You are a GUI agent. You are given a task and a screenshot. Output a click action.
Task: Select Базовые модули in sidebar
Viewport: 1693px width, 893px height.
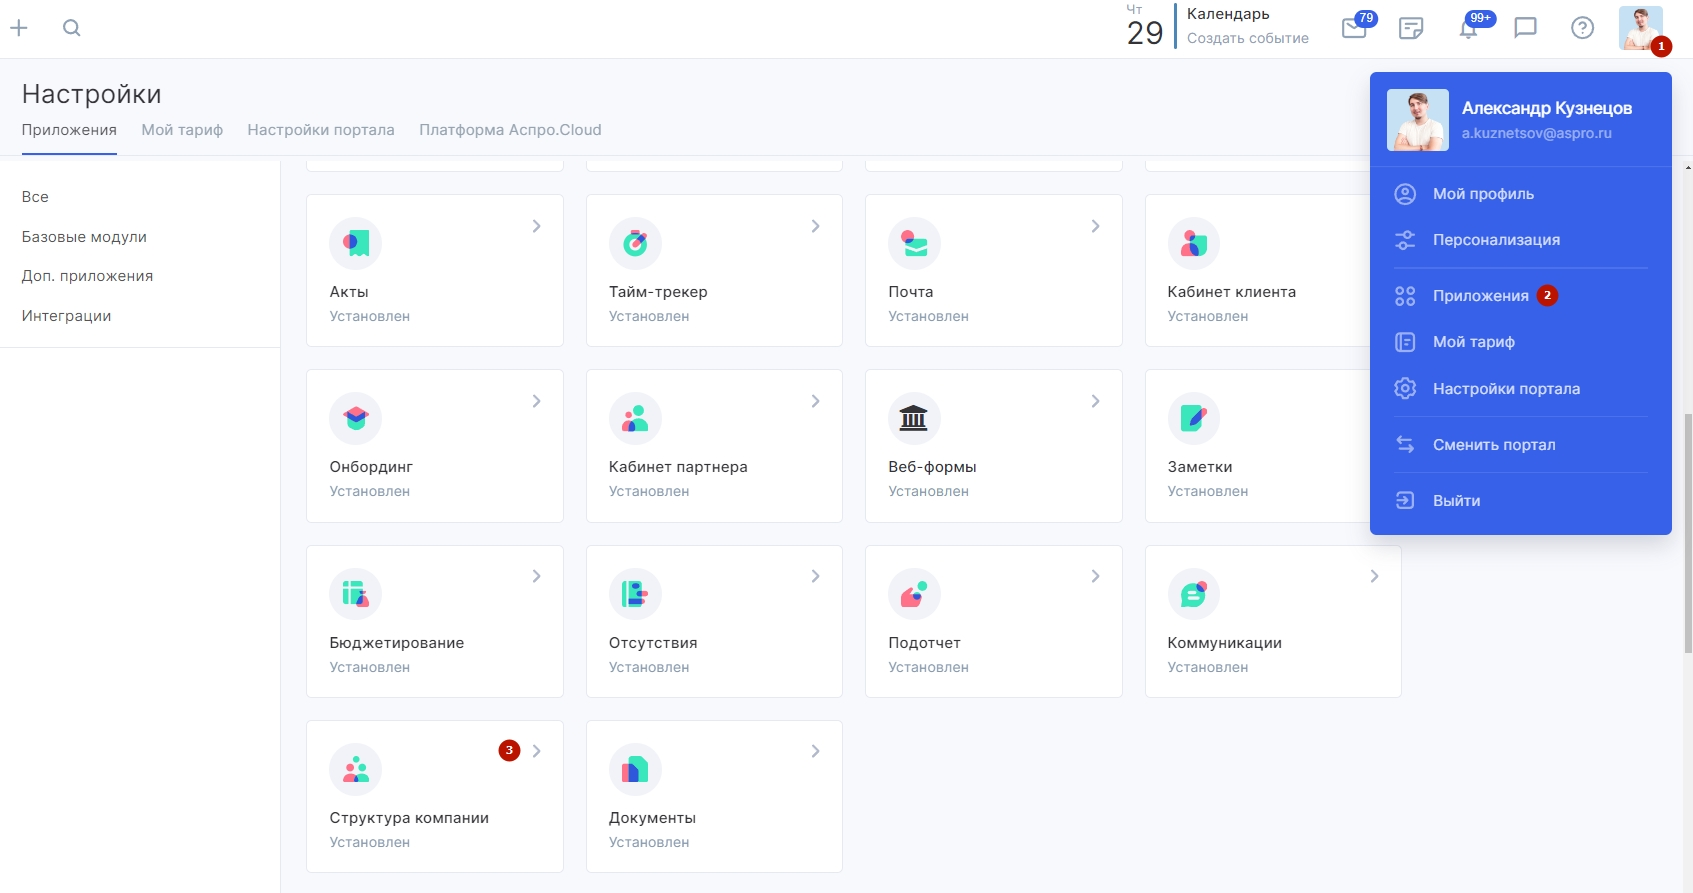pos(84,237)
